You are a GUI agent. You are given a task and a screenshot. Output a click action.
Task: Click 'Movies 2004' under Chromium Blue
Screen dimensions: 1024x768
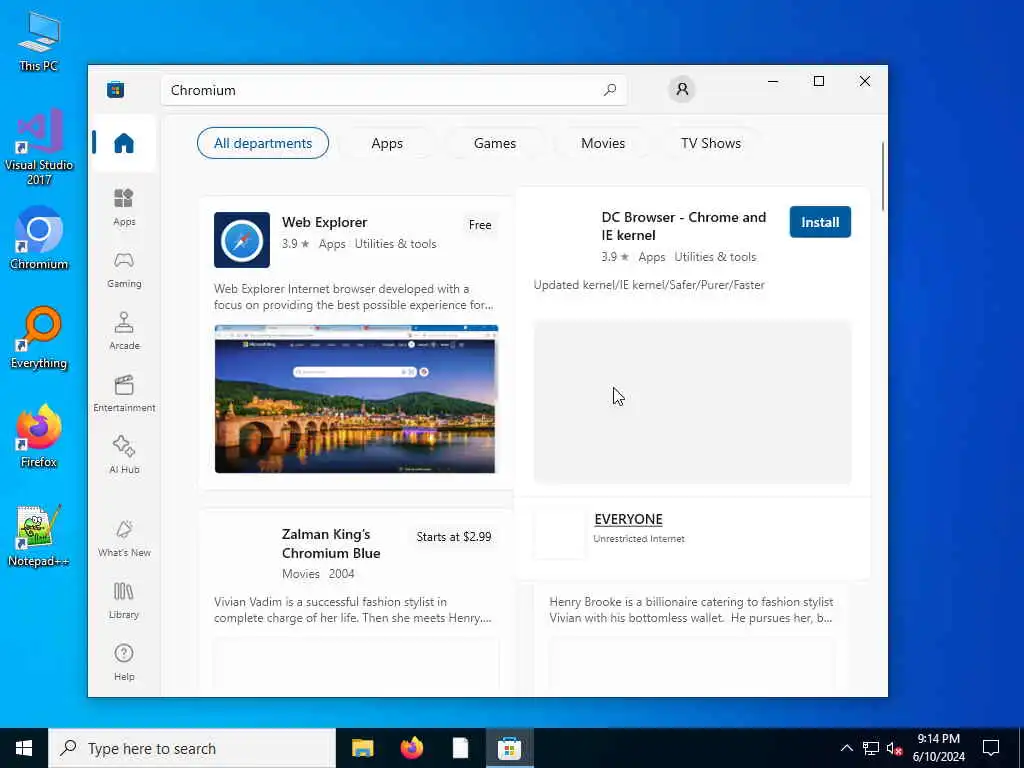click(318, 574)
